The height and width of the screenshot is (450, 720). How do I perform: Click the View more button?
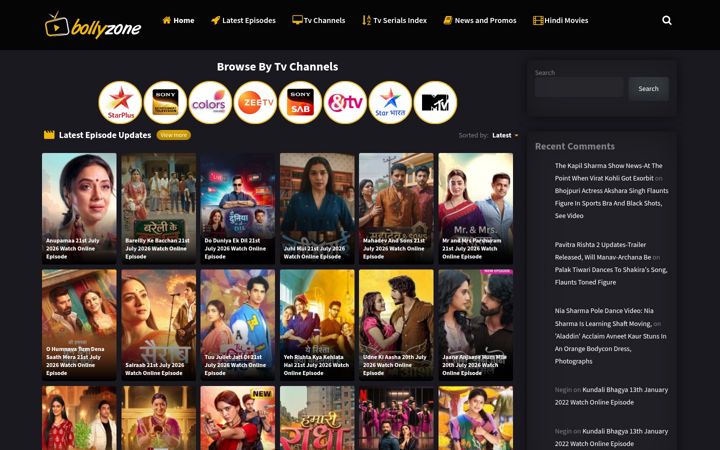click(174, 135)
